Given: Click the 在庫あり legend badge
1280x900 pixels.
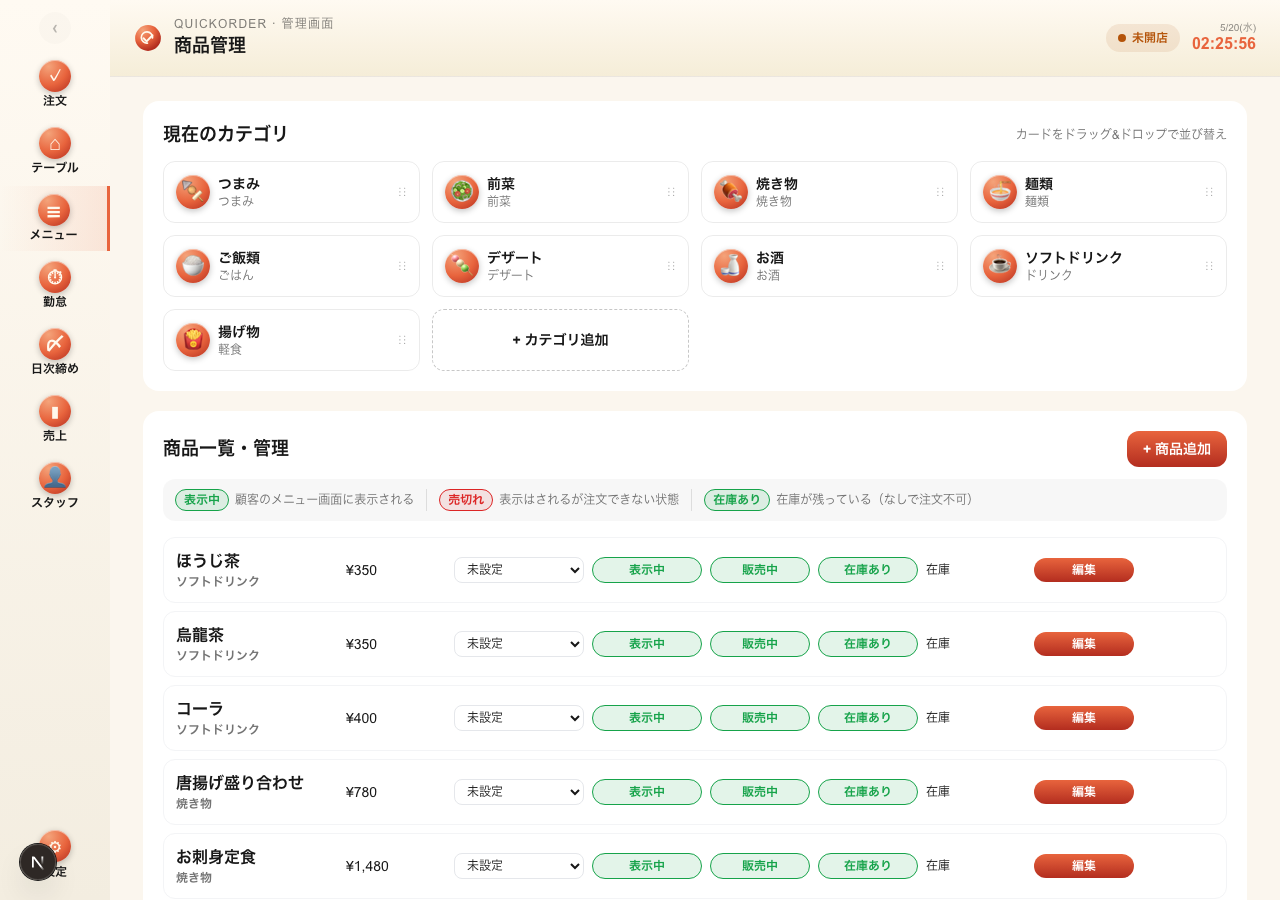Looking at the screenshot, I should tap(737, 500).
